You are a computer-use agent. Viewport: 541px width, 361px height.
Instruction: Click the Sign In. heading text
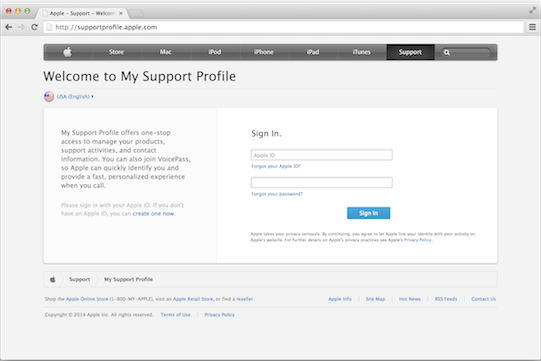[266, 134]
